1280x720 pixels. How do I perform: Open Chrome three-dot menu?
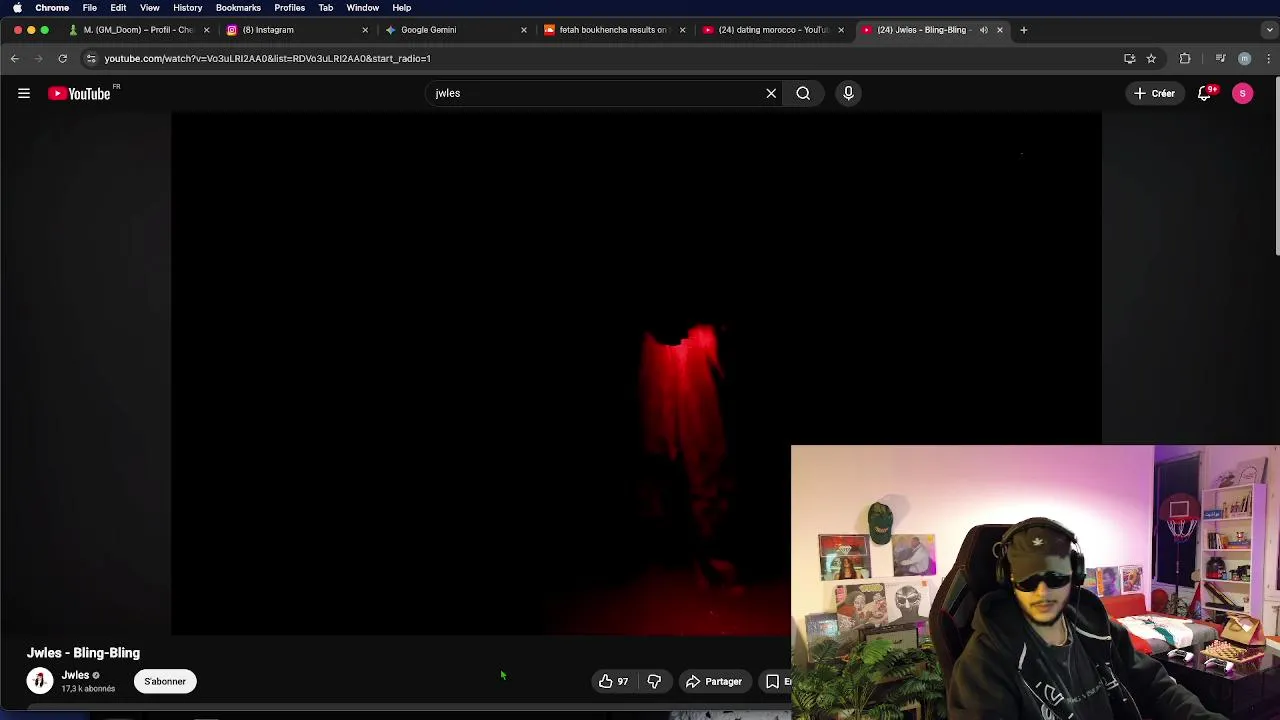coord(1268,58)
